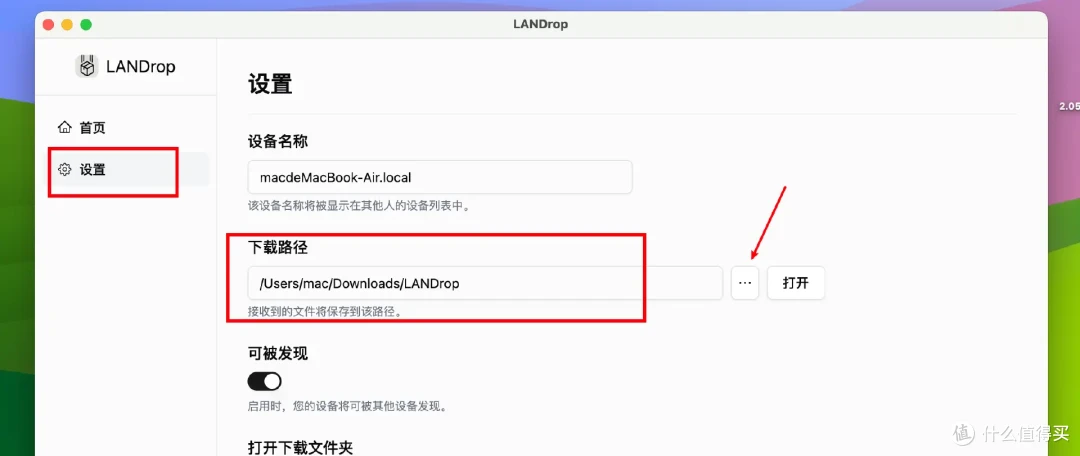This screenshot has width=1080, height=456.
Task: Open the 设置 sidebar page
Action: pos(127,169)
